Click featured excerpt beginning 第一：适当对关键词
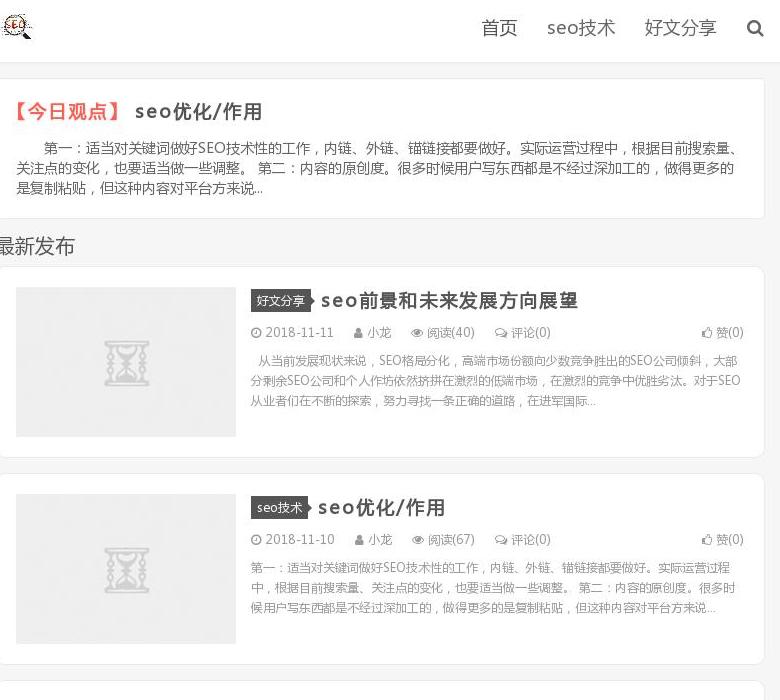Image resolution: width=780 pixels, height=700 pixels. click(x=377, y=168)
